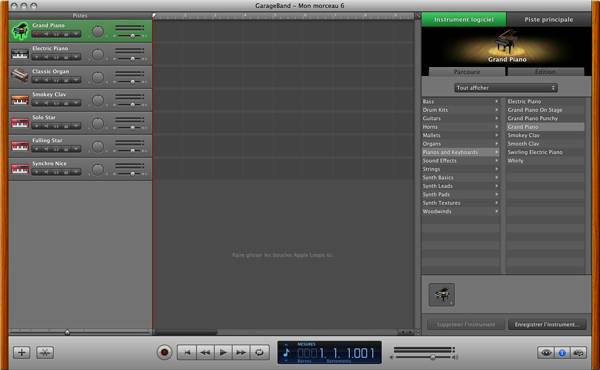This screenshot has height=370, width=600.
Task: Expand the Synth Leads category
Action: (460, 186)
